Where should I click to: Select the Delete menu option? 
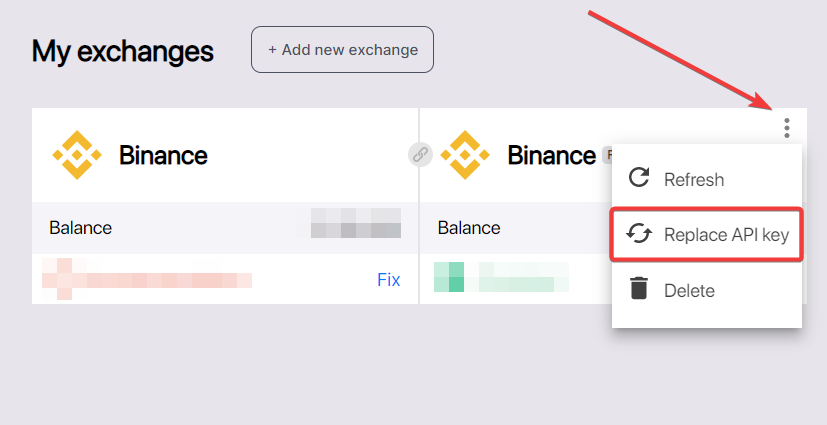pos(689,291)
